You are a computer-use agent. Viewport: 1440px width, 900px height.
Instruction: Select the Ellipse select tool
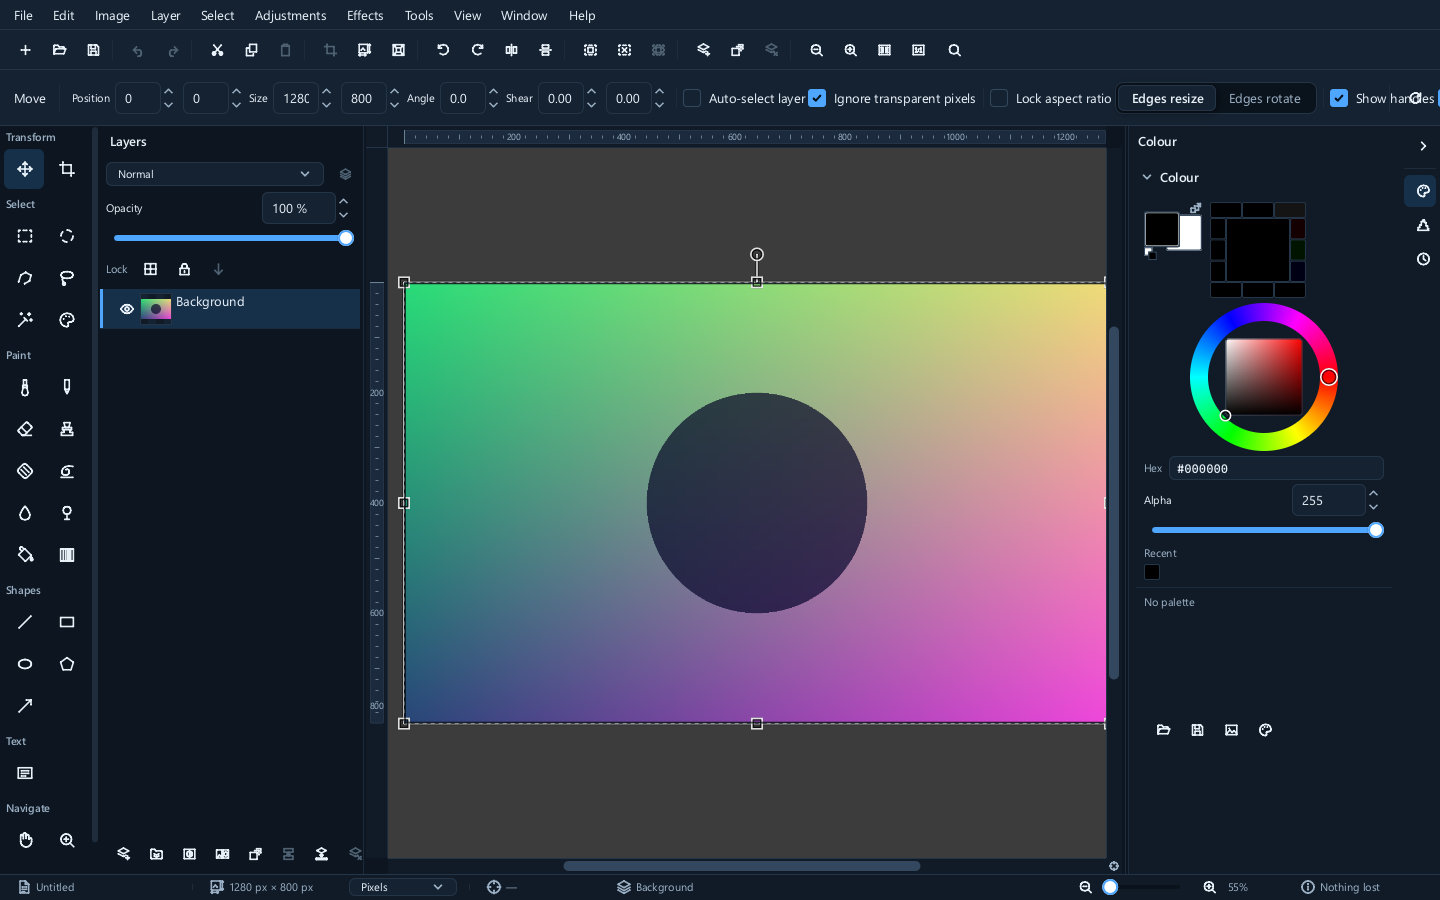(x=67, y=236)
